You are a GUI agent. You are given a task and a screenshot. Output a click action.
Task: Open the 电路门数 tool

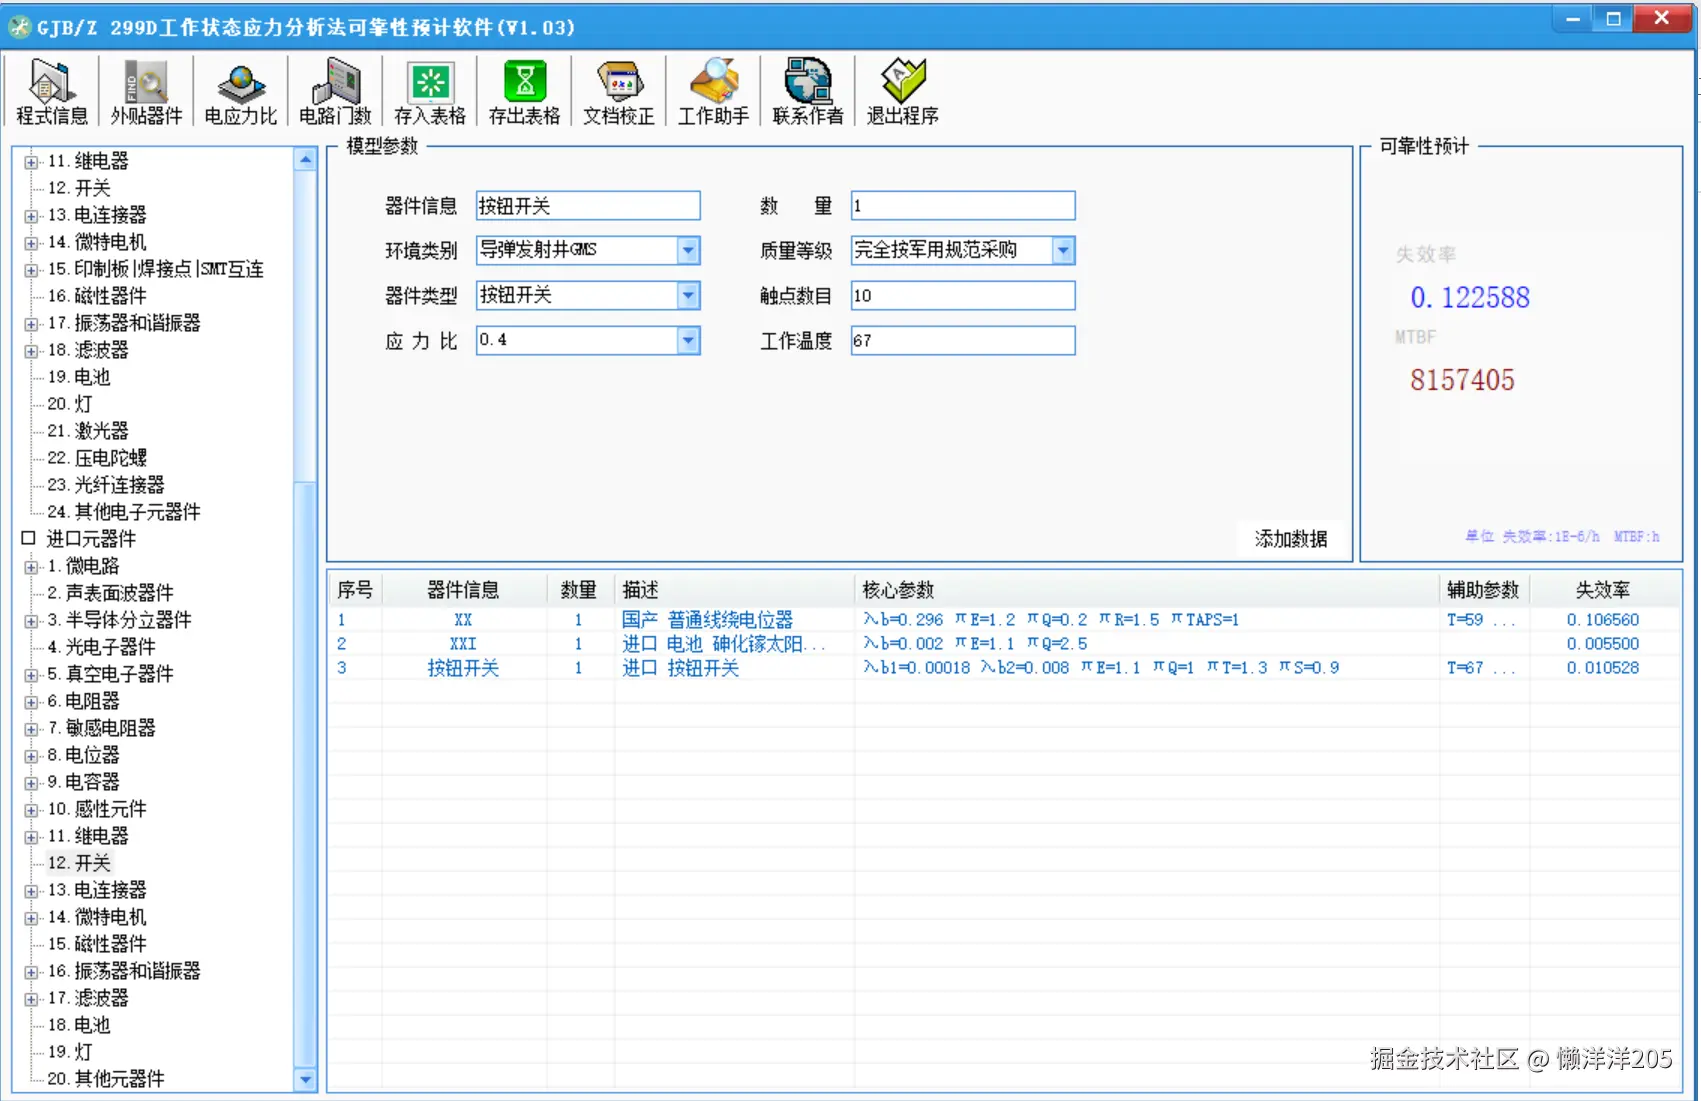pyautogui.click(x=334, y=90)
